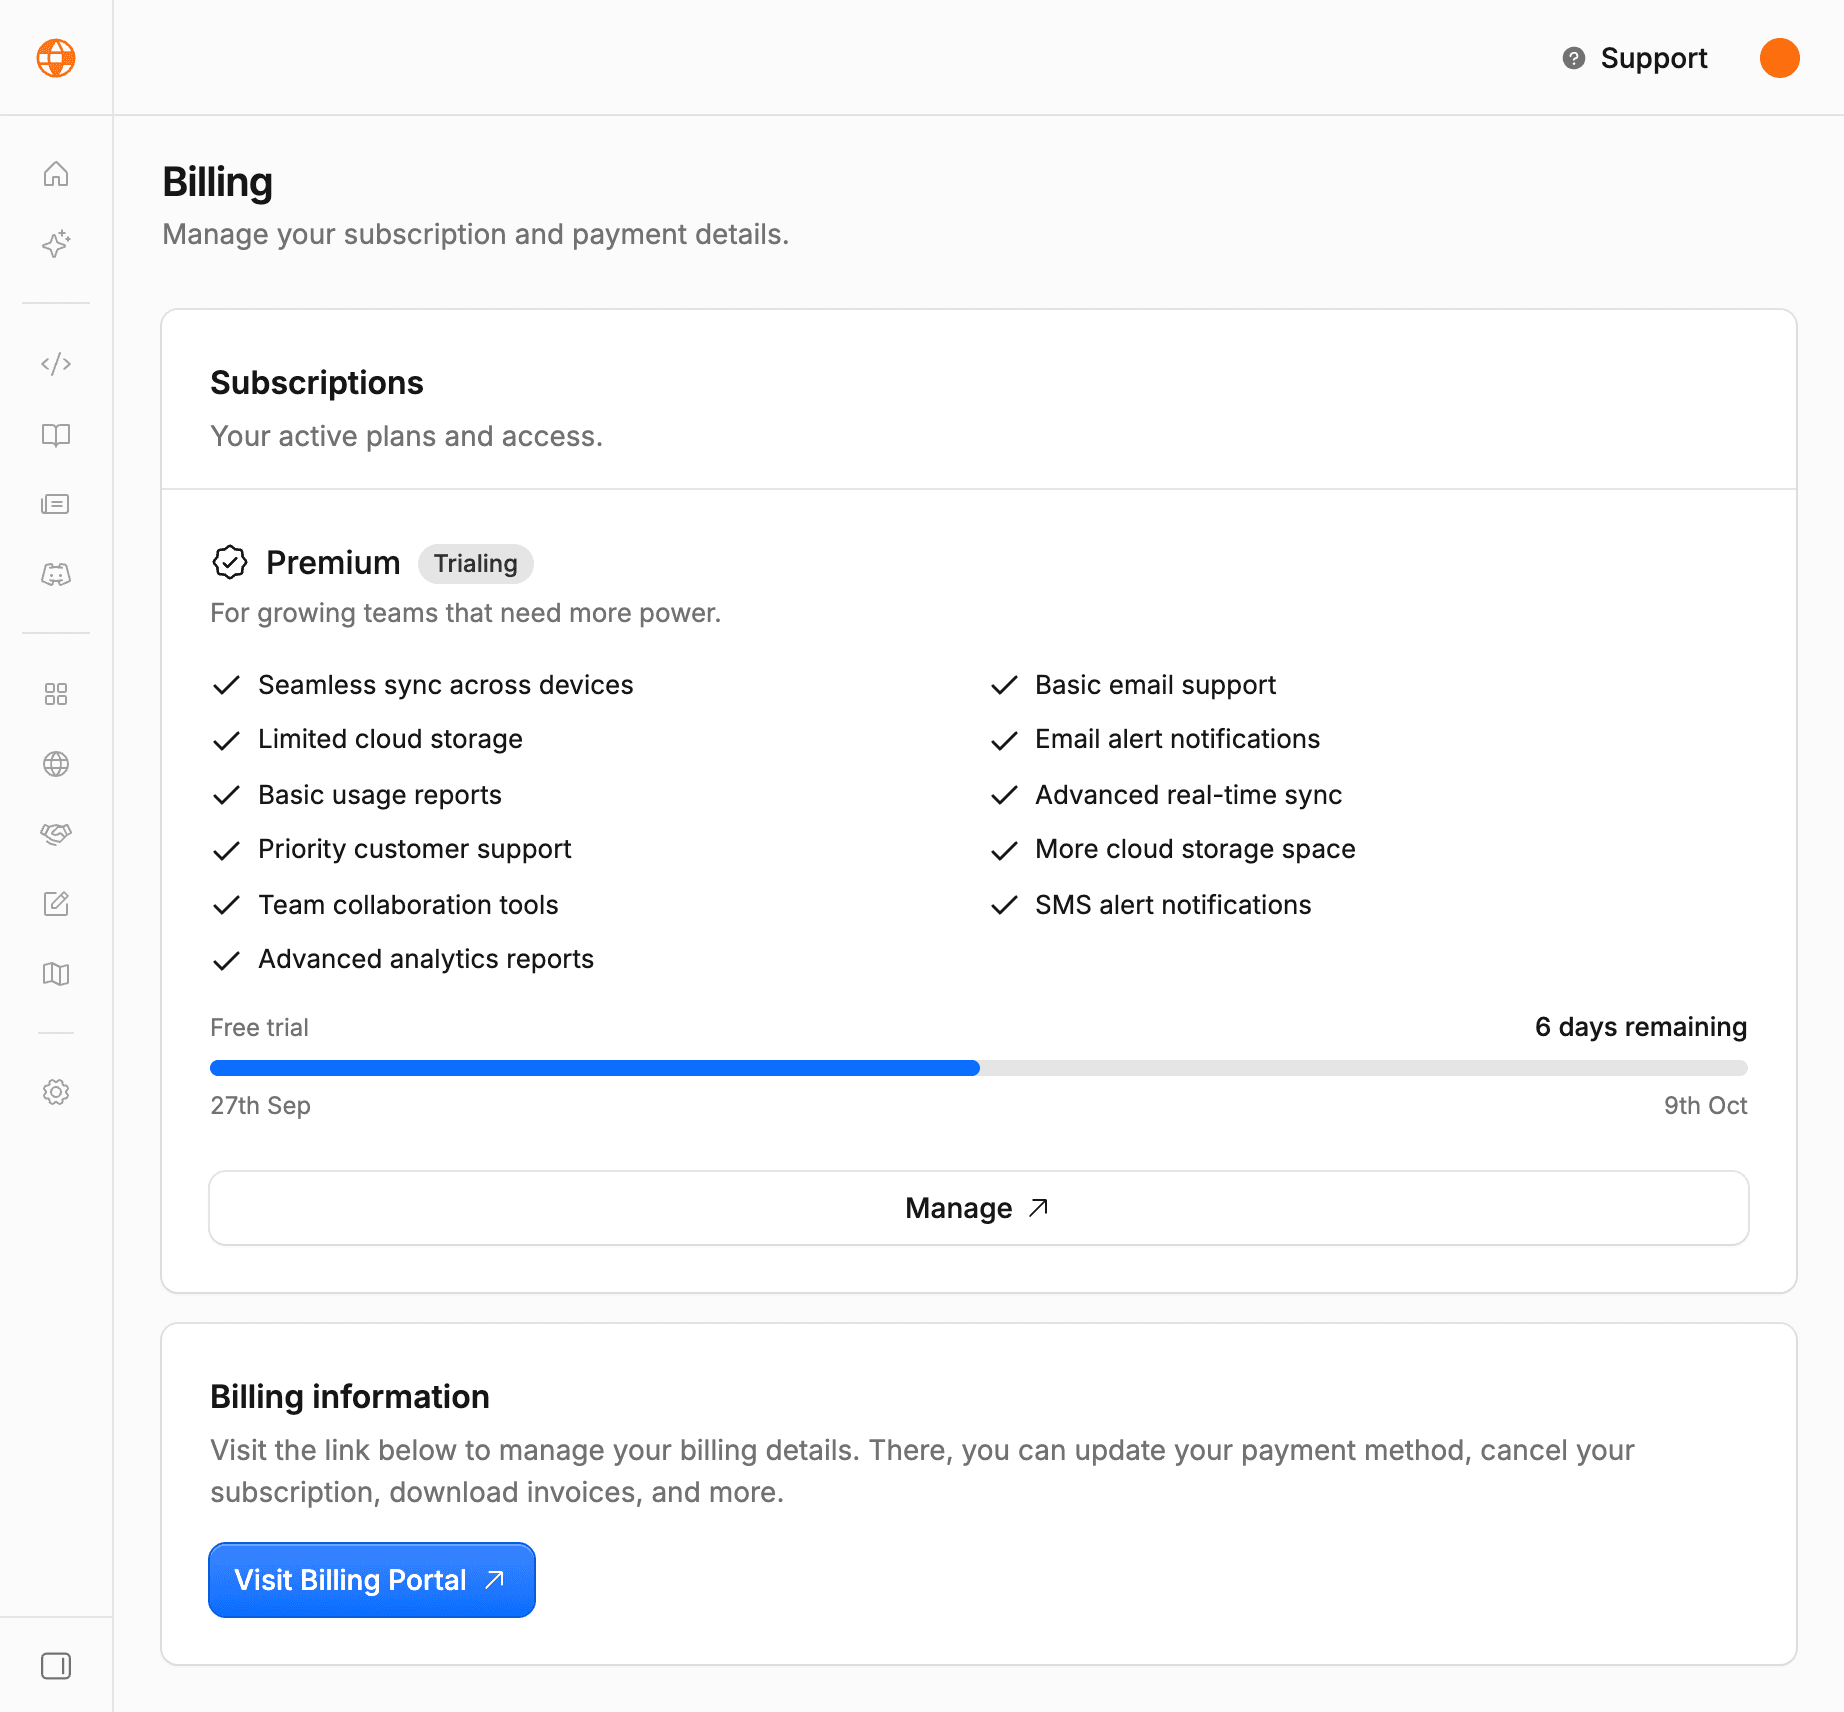
Task: Open the Discord sidebar icon
Action: click(x=56, y=574)
